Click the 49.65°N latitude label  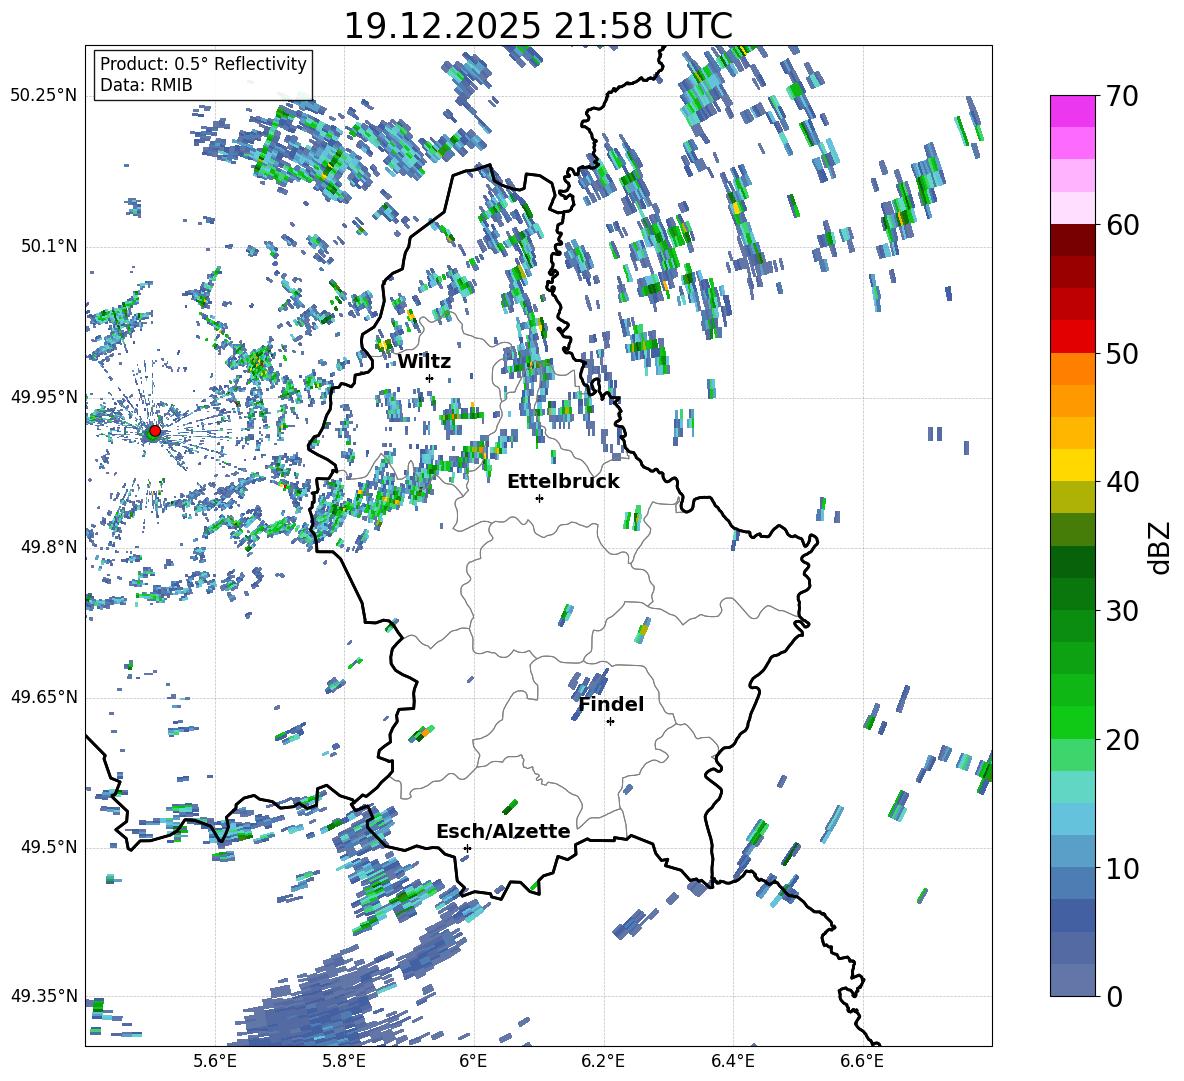click(44, 697)
